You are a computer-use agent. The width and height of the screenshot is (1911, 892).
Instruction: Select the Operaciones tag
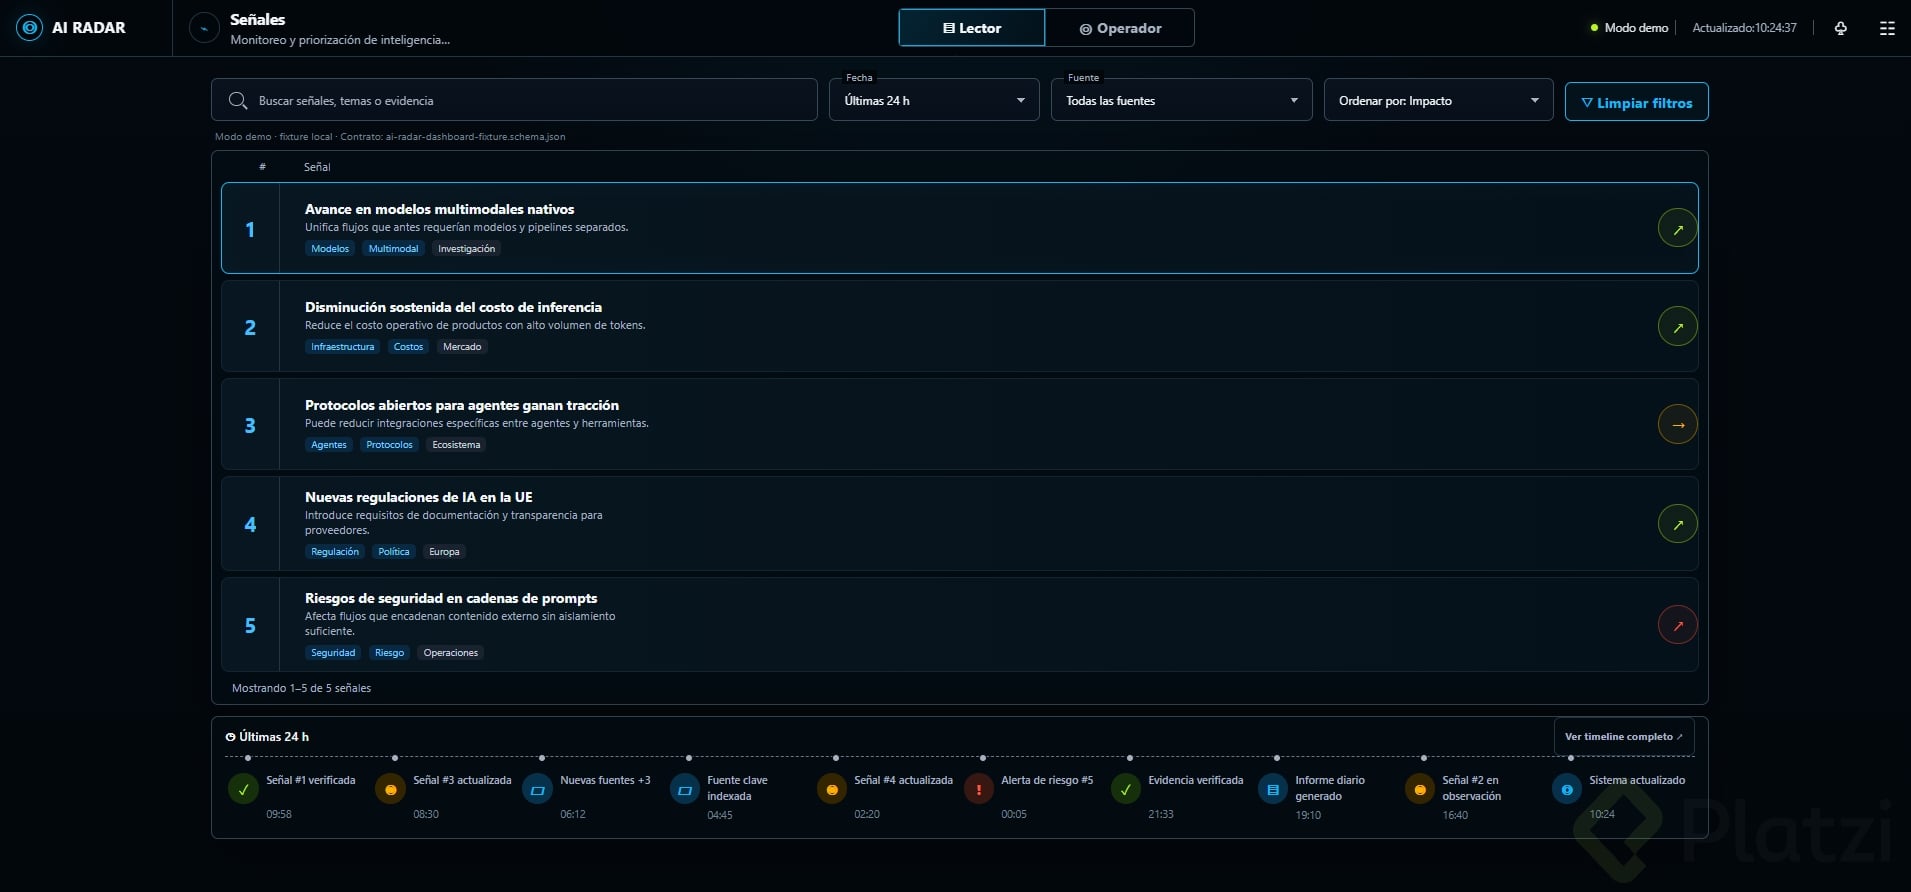point(451,653)
